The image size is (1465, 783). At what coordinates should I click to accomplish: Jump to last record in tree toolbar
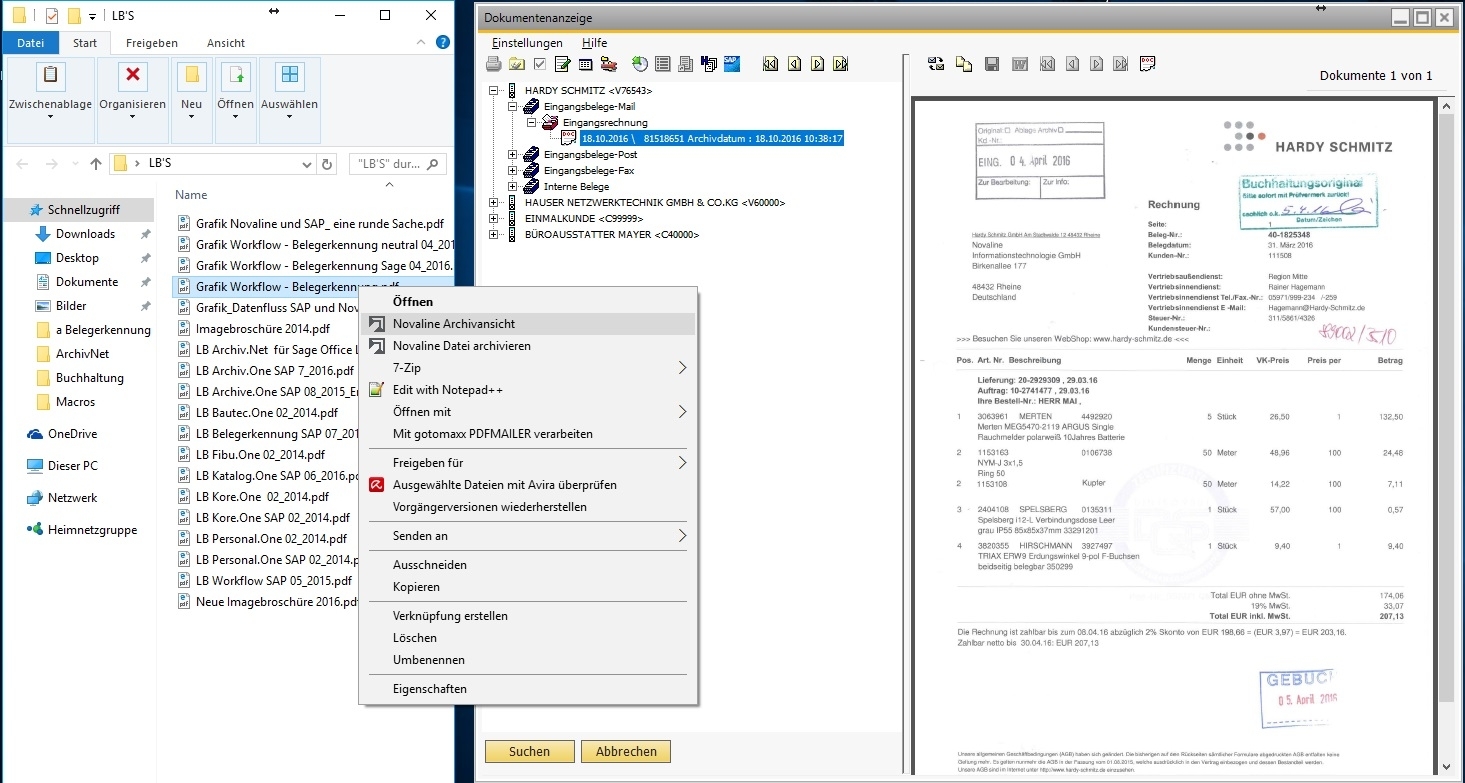click(x=841, y=65)
